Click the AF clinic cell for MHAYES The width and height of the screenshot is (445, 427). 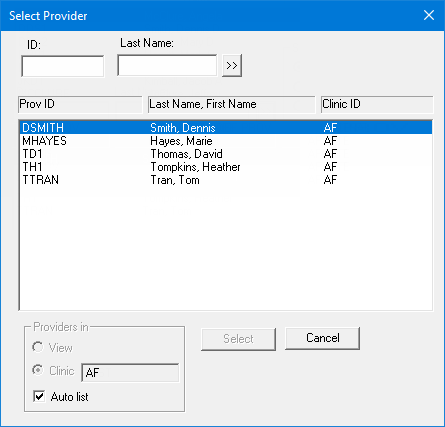[x=330, y=141]
